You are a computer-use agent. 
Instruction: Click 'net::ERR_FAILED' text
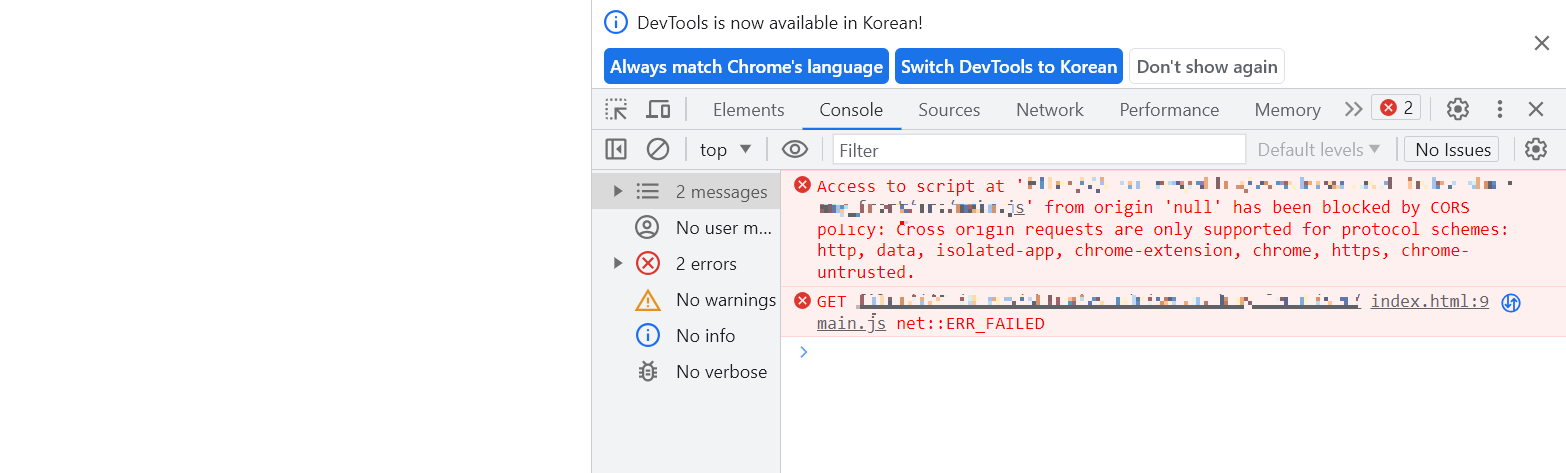970,323
